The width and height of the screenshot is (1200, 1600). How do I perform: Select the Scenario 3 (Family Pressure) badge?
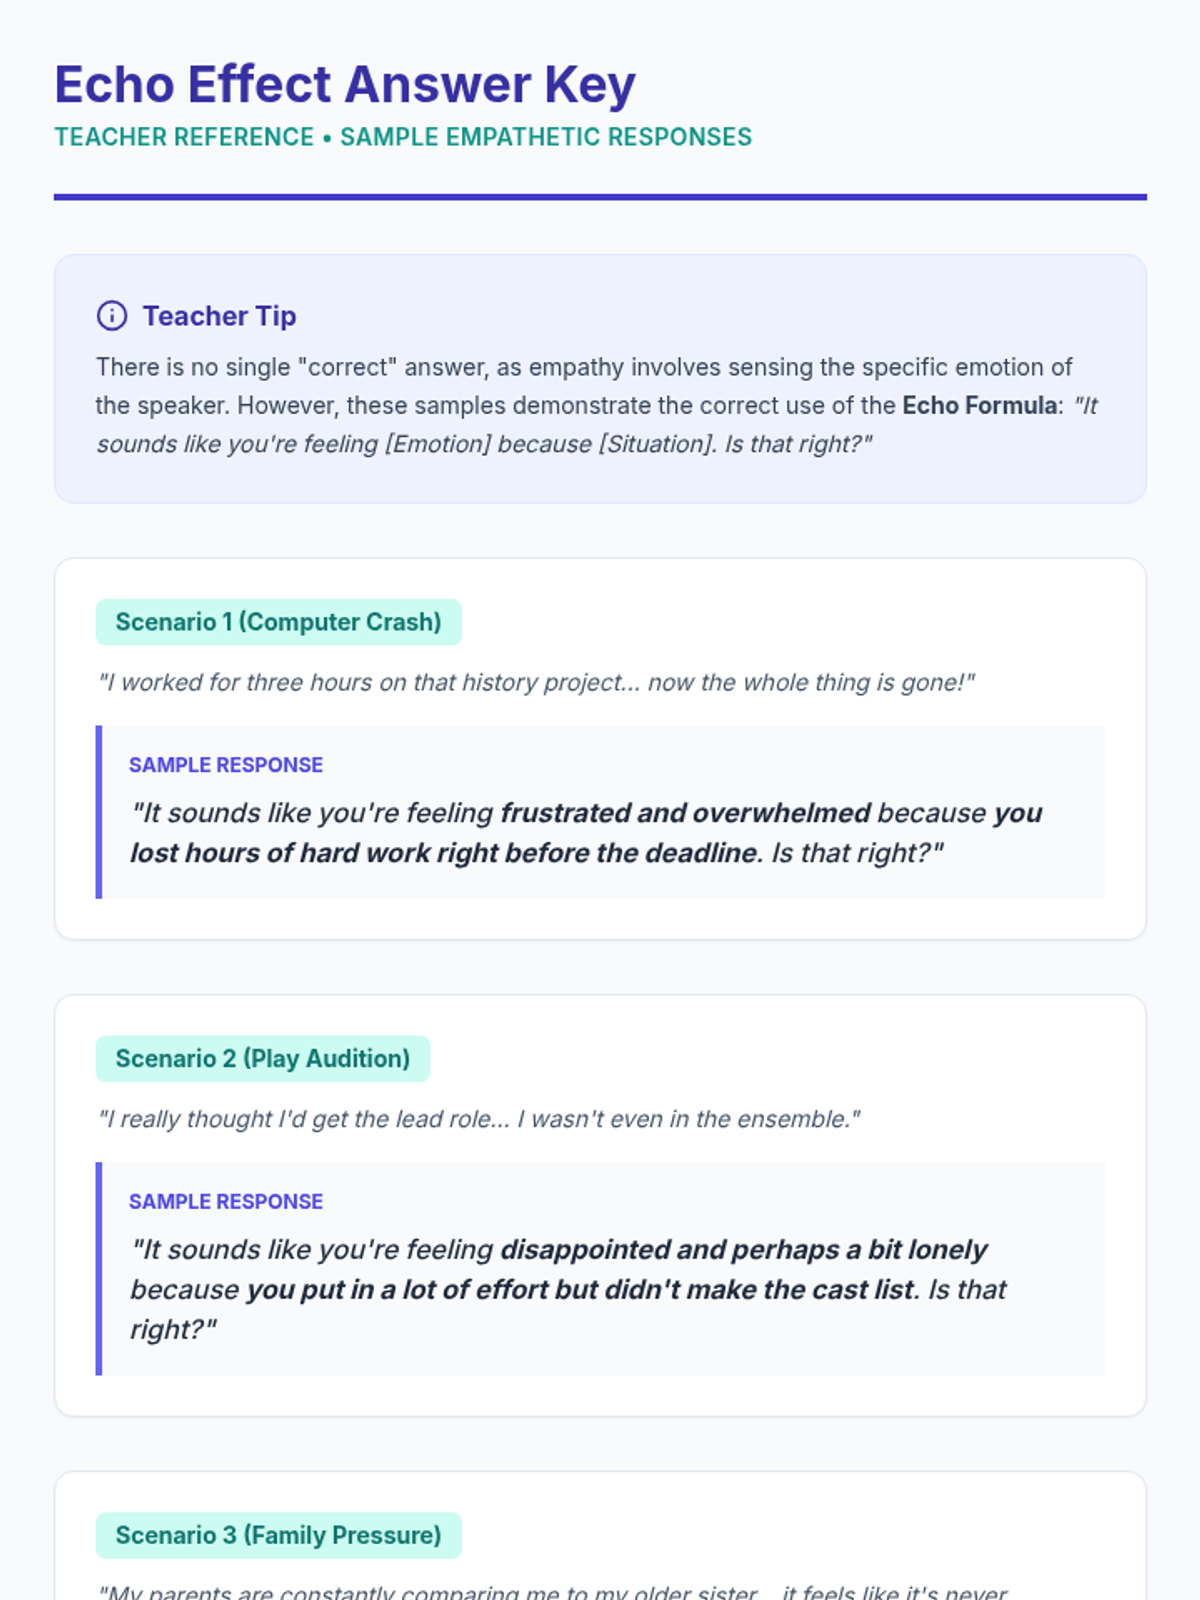[279, 1535]
